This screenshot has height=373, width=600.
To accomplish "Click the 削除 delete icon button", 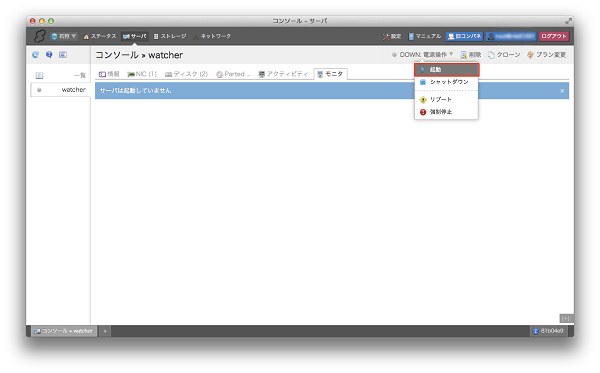I will [x=471, y=55].
